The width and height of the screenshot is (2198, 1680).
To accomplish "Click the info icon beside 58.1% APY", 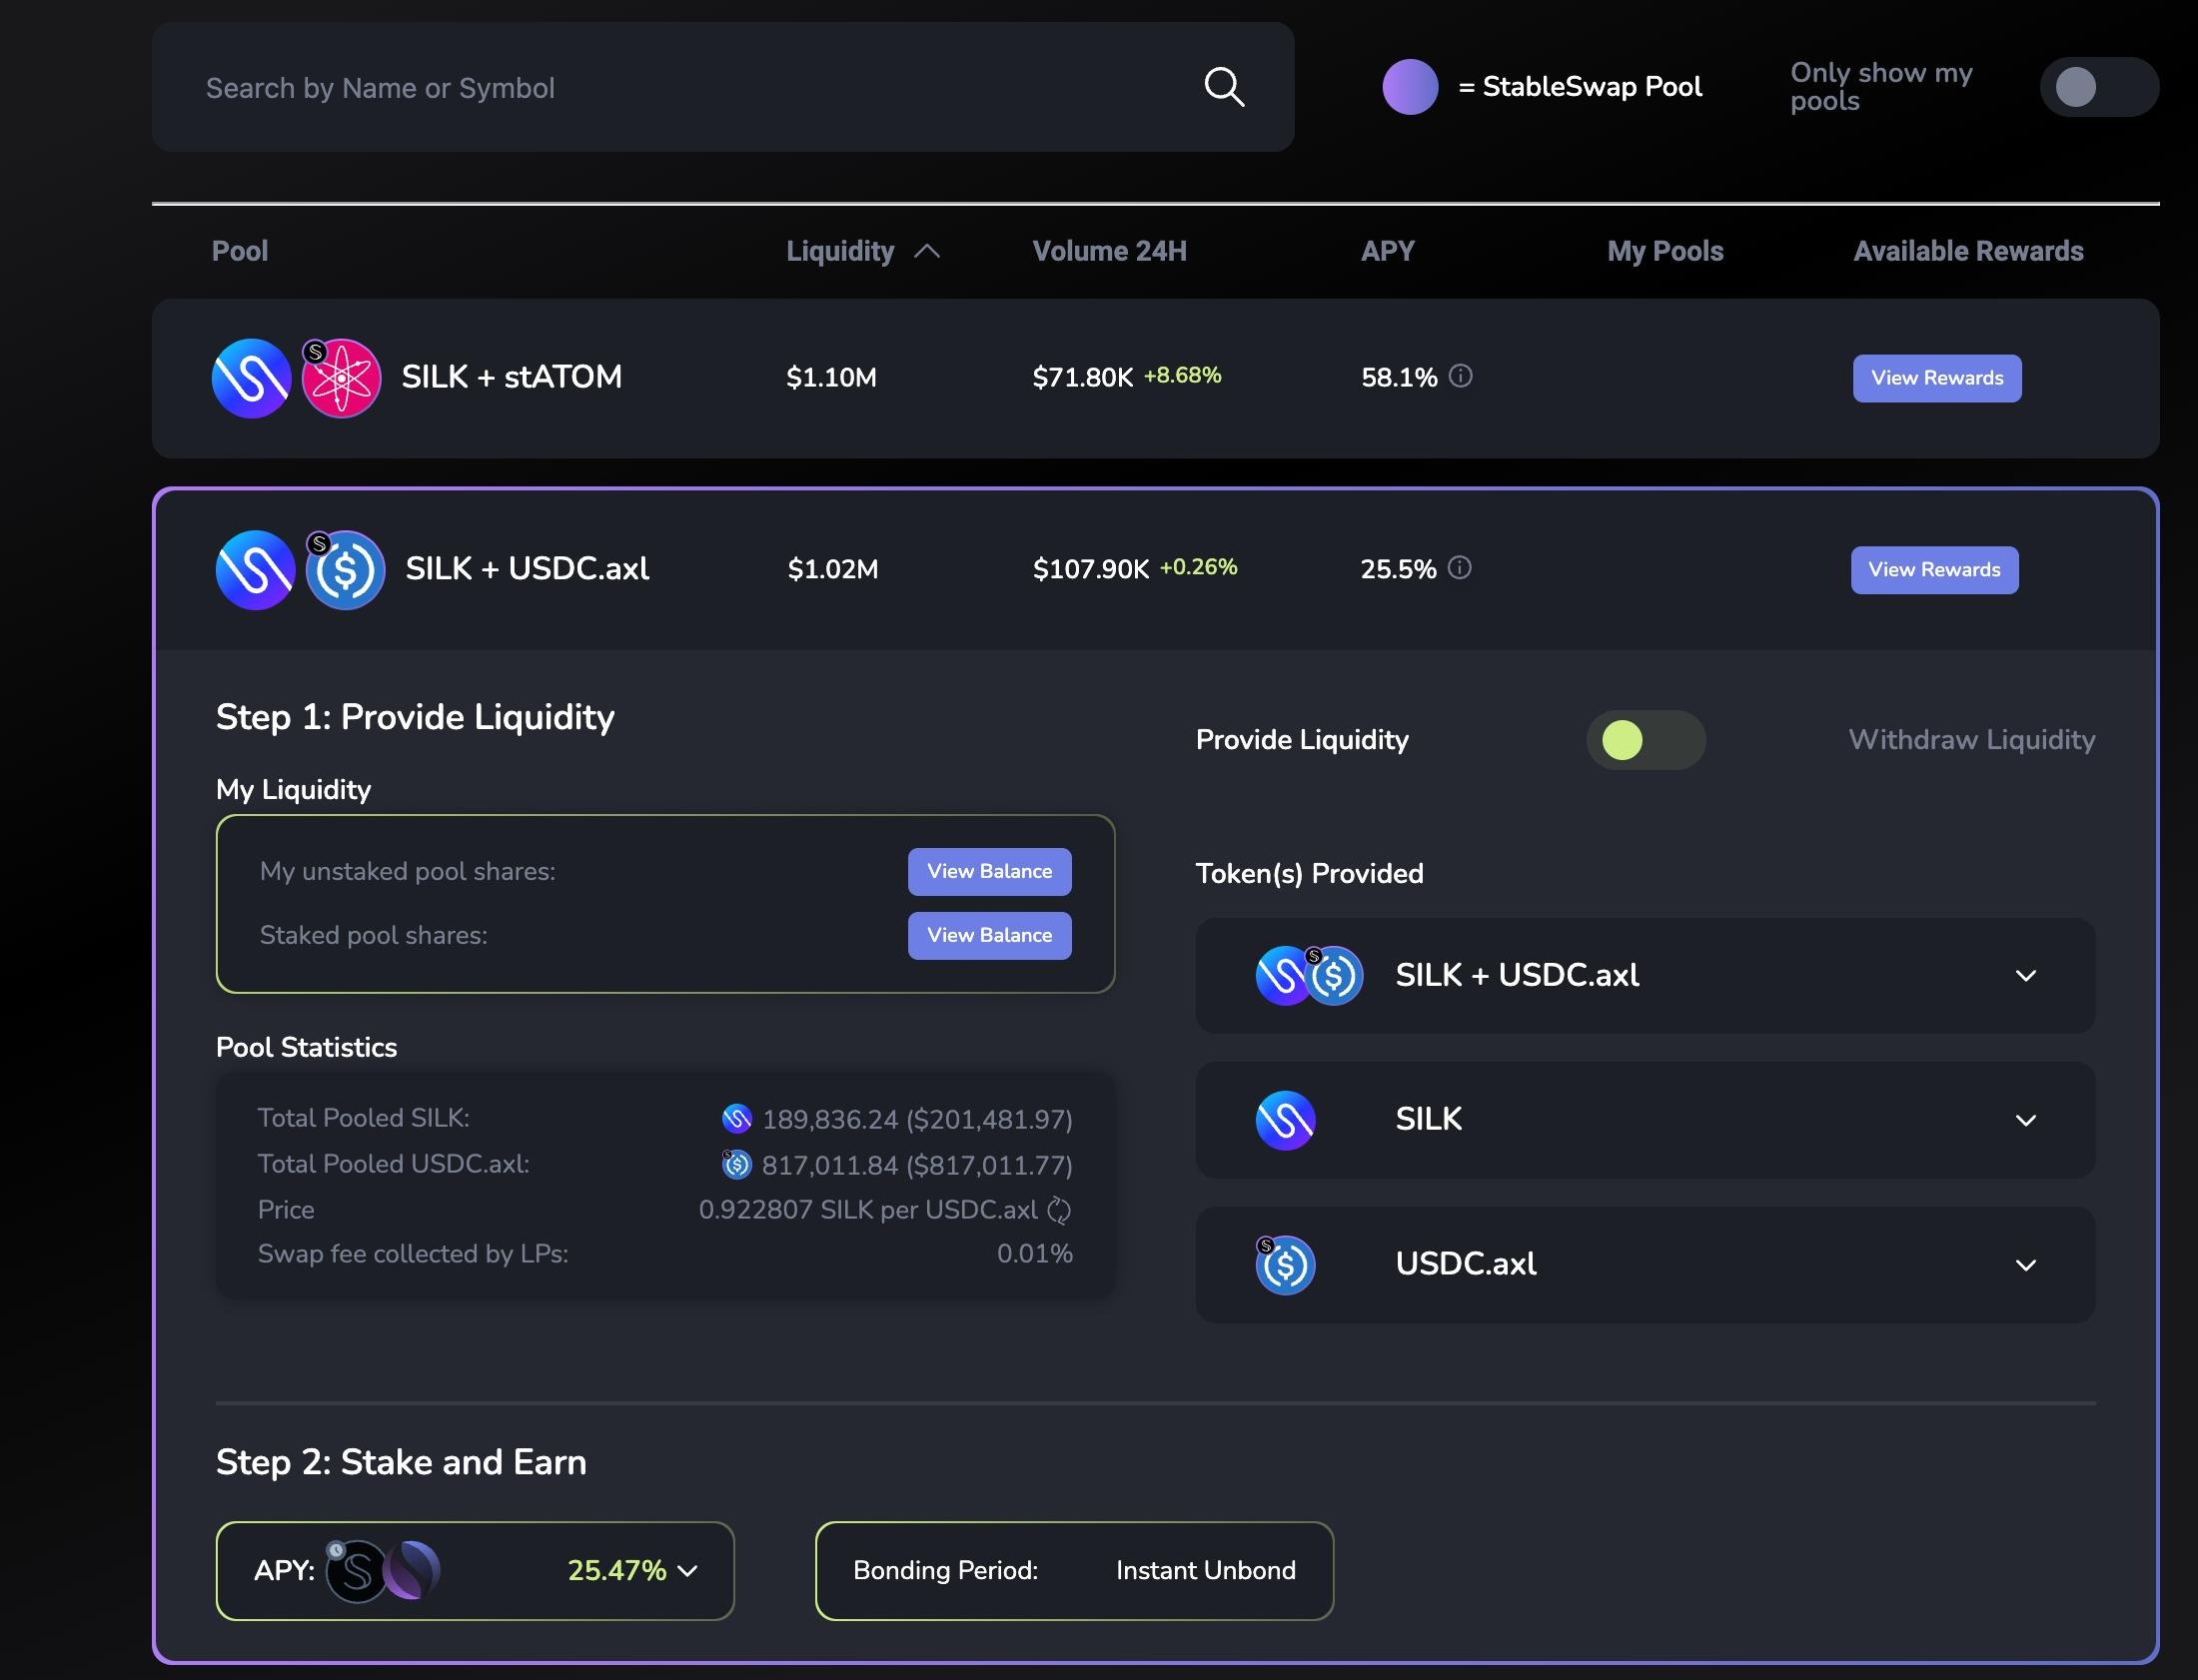I will coord(1460,376).
